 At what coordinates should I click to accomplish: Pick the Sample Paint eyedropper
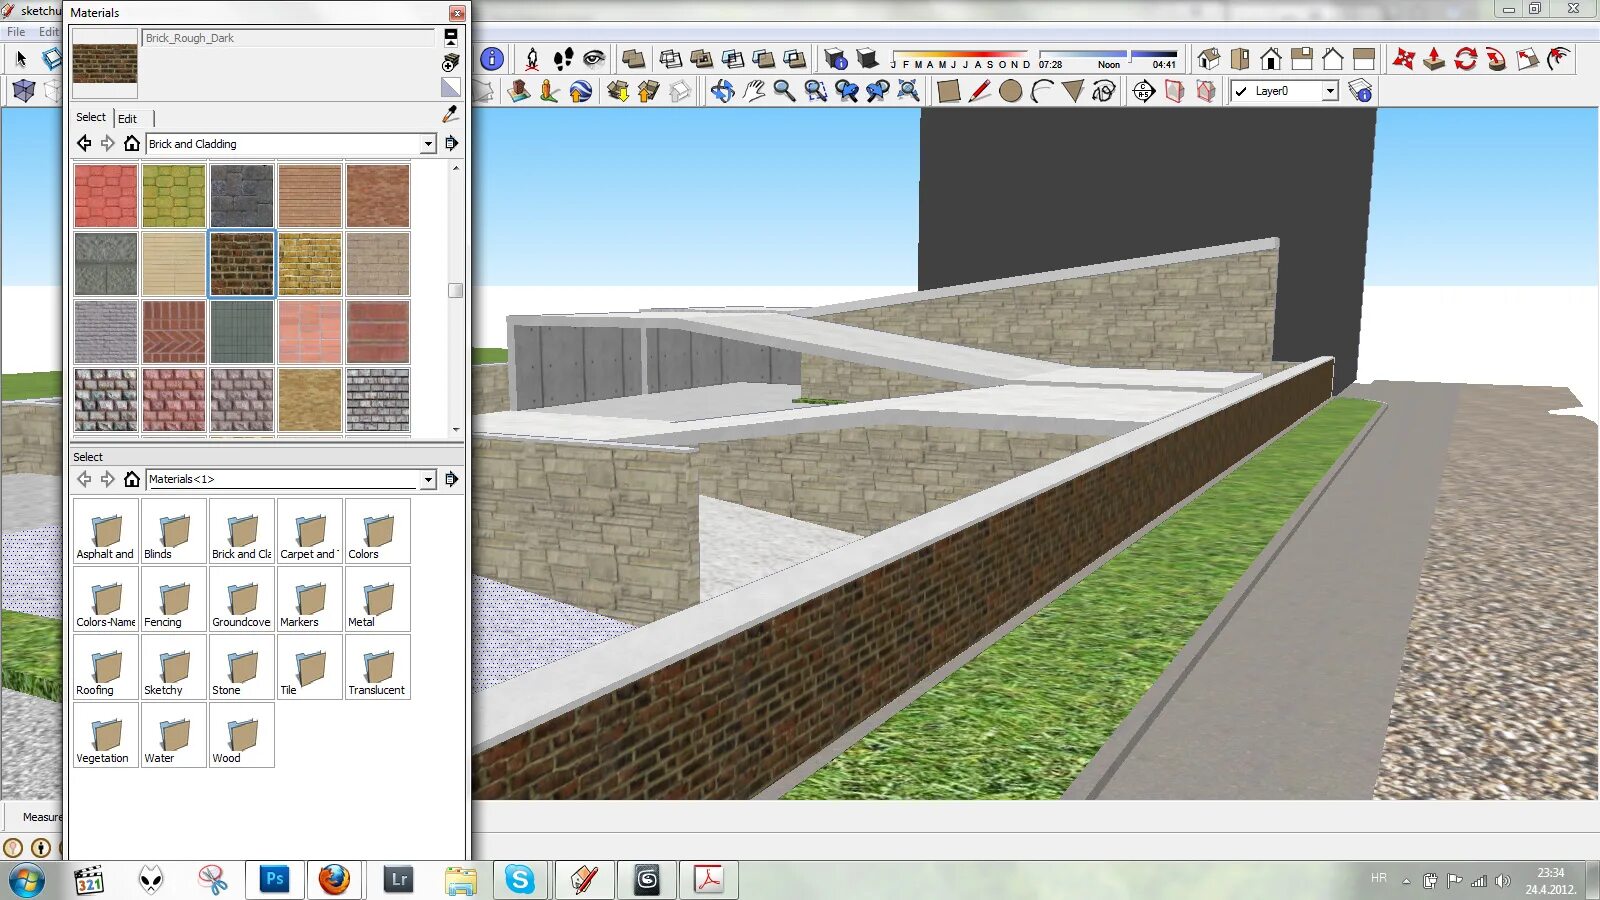point(451,116)
